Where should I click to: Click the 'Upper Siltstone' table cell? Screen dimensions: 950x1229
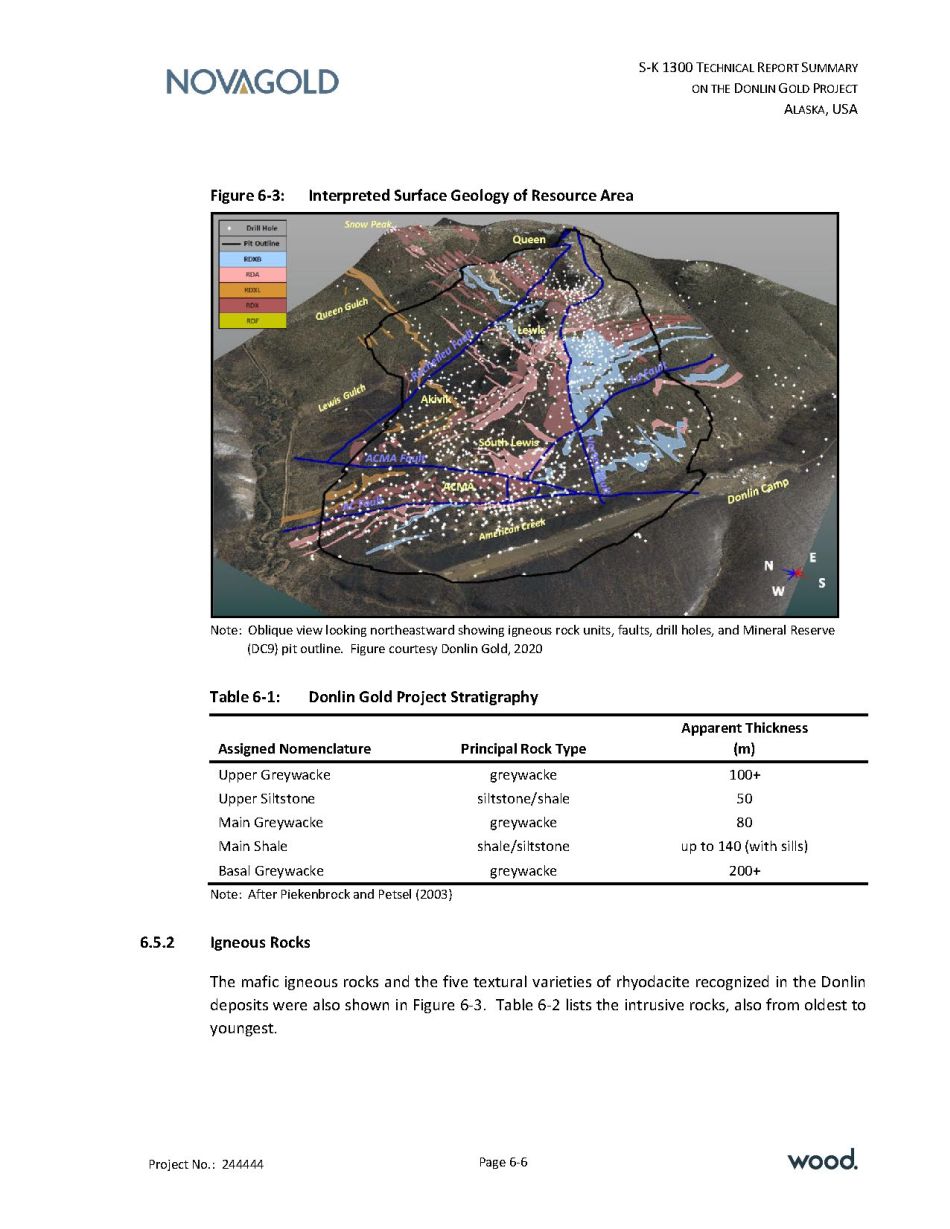[266, 799]
